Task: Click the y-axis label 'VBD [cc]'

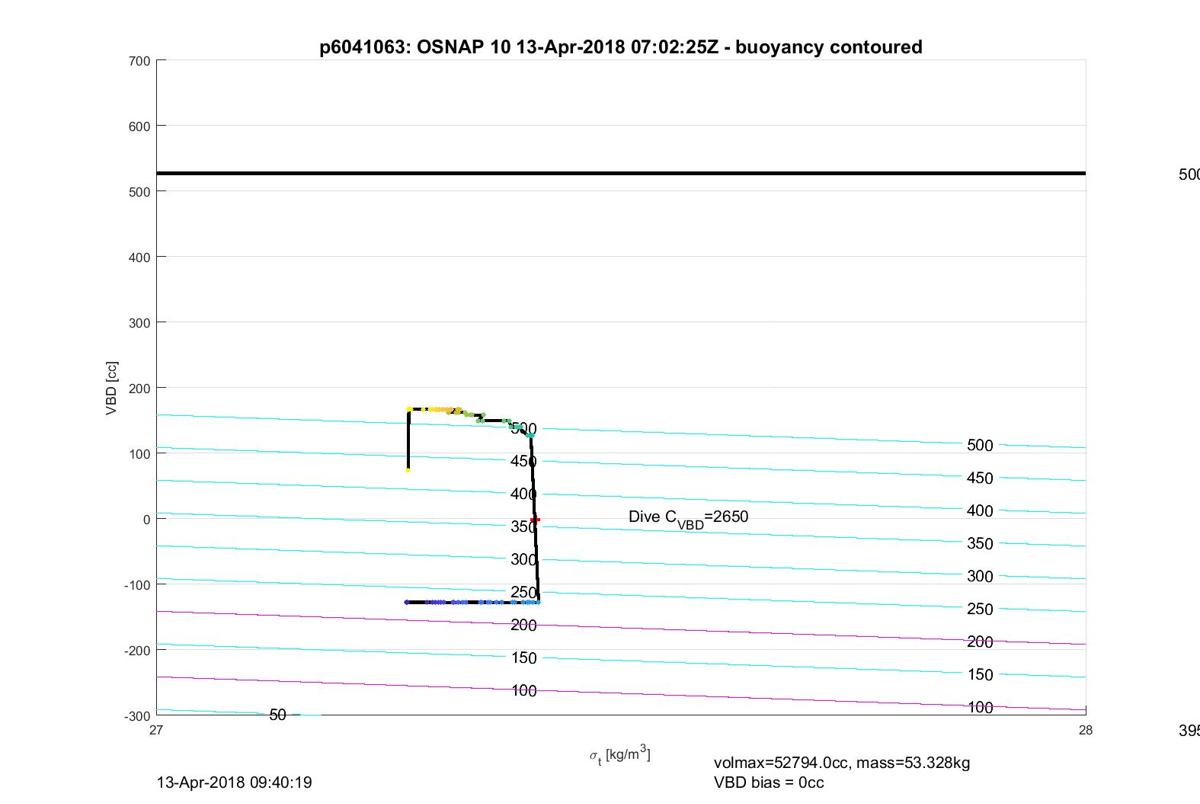Action: 113,388
